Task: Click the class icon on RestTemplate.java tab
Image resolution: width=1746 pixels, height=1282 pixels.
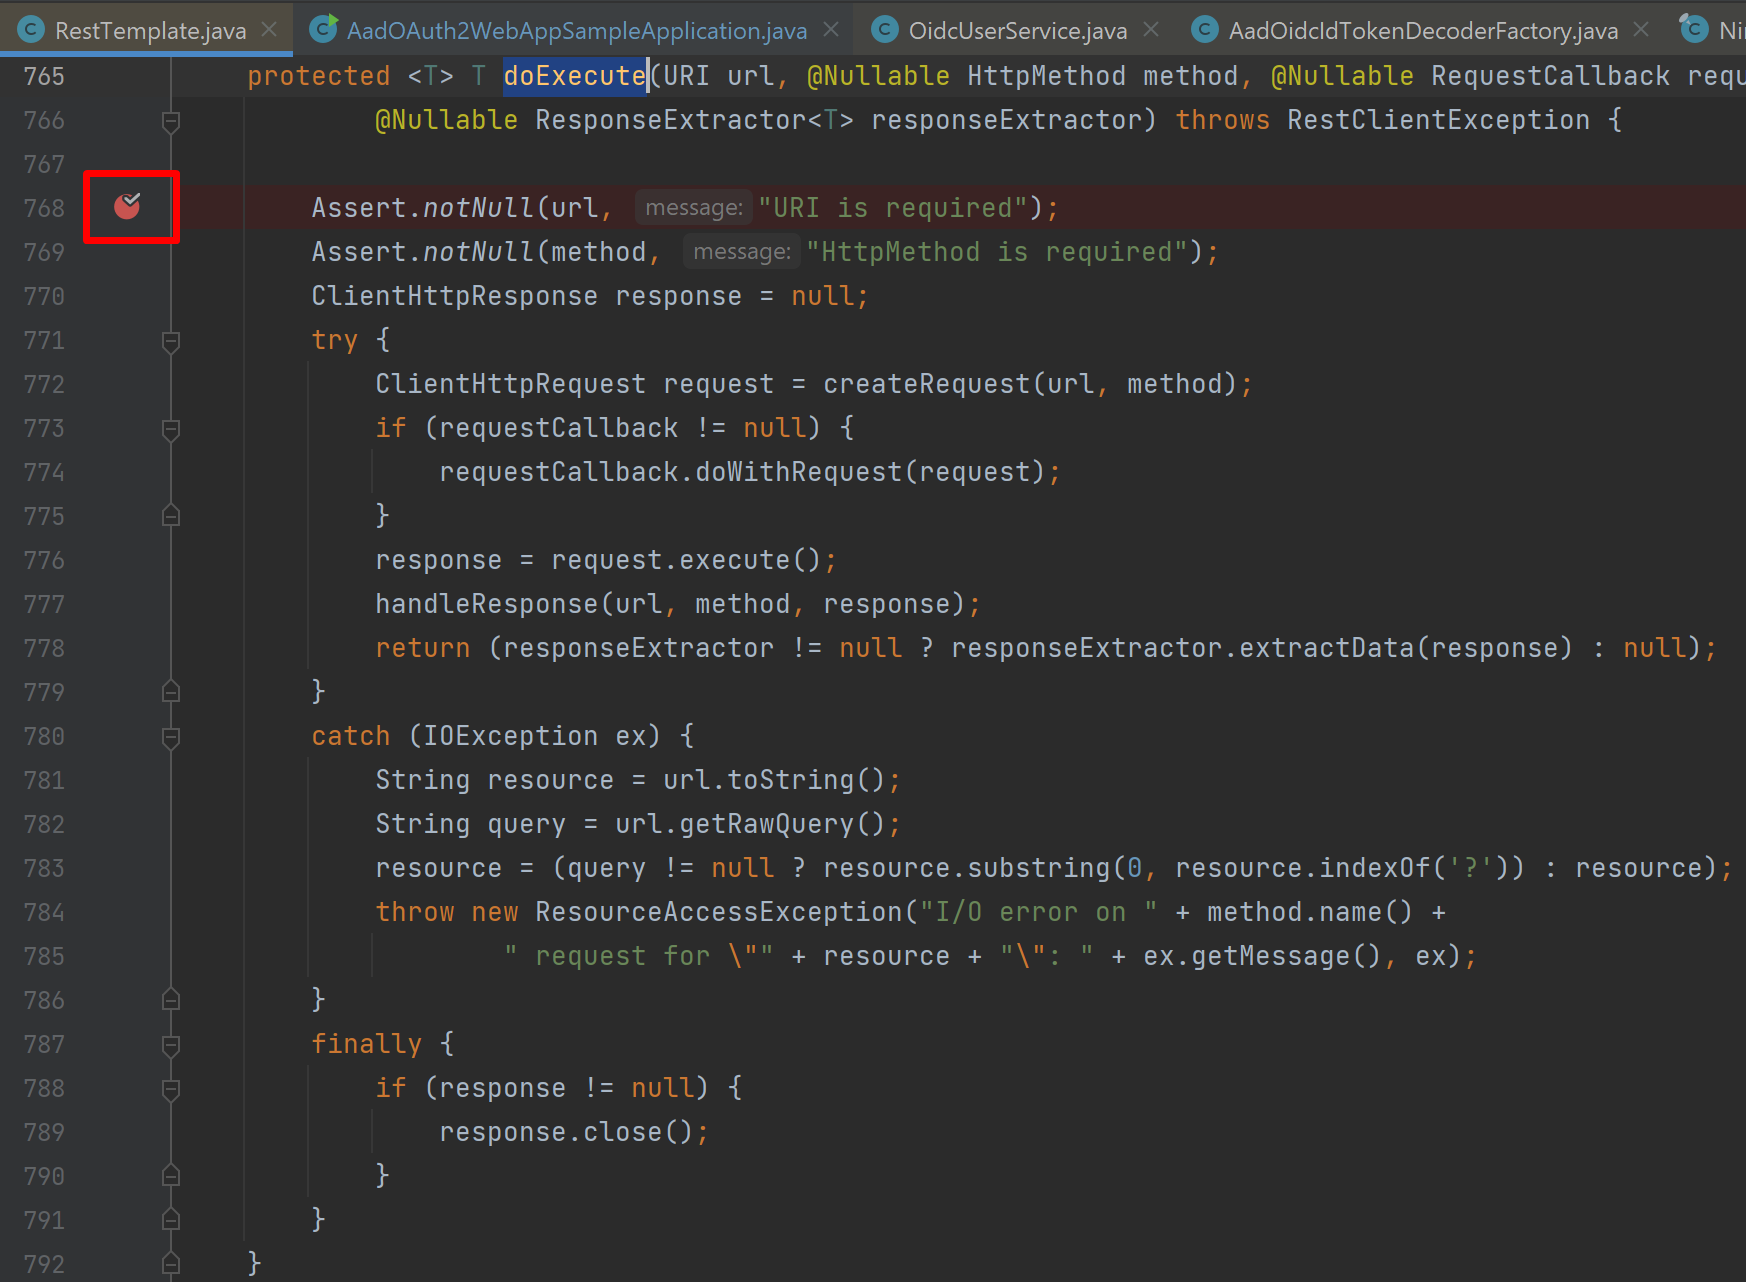Action: click(x=32, y=29)
